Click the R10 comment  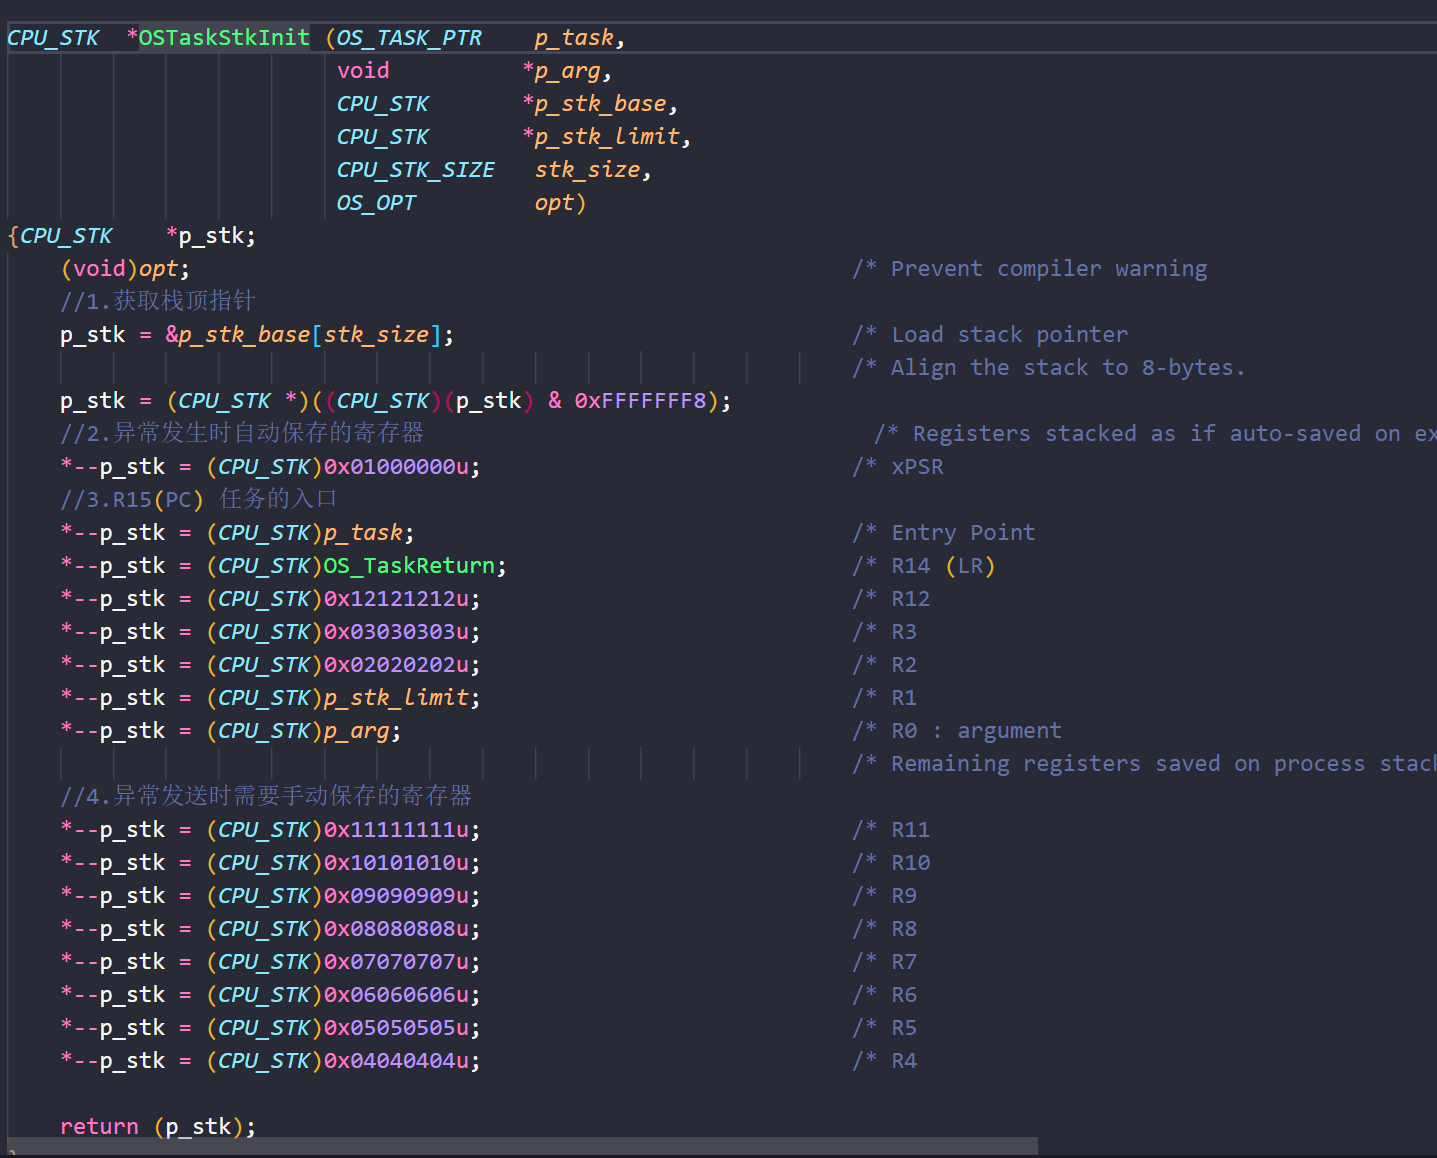click(891, 863)
